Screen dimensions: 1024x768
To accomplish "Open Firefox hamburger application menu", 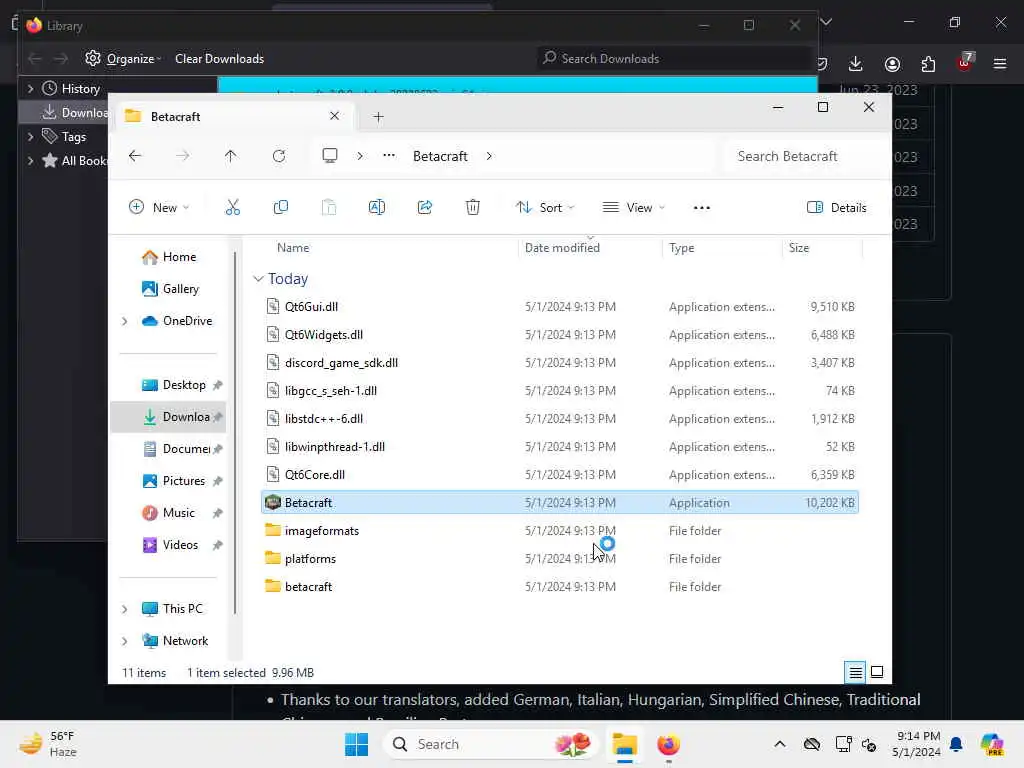I will pyautogui.click(x=1000, y=64).
